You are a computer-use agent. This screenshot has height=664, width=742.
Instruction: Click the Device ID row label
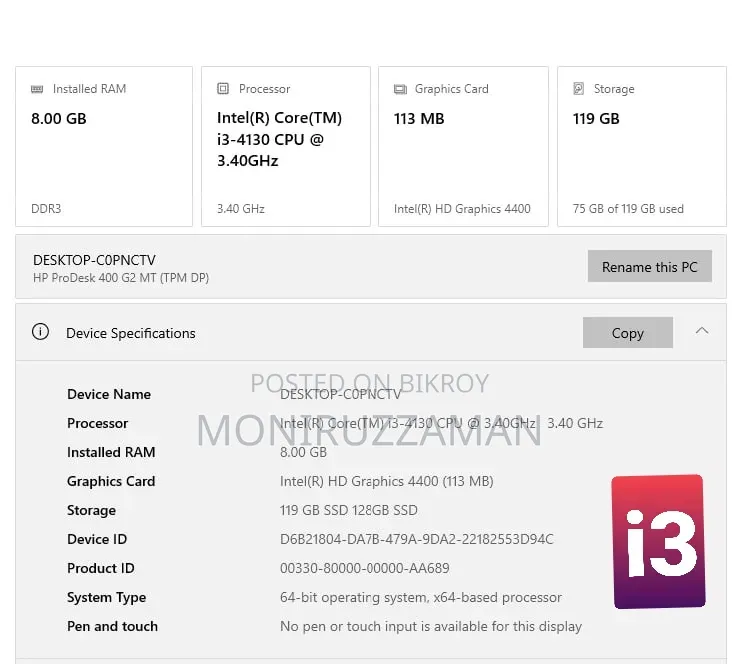pos(97,539)
